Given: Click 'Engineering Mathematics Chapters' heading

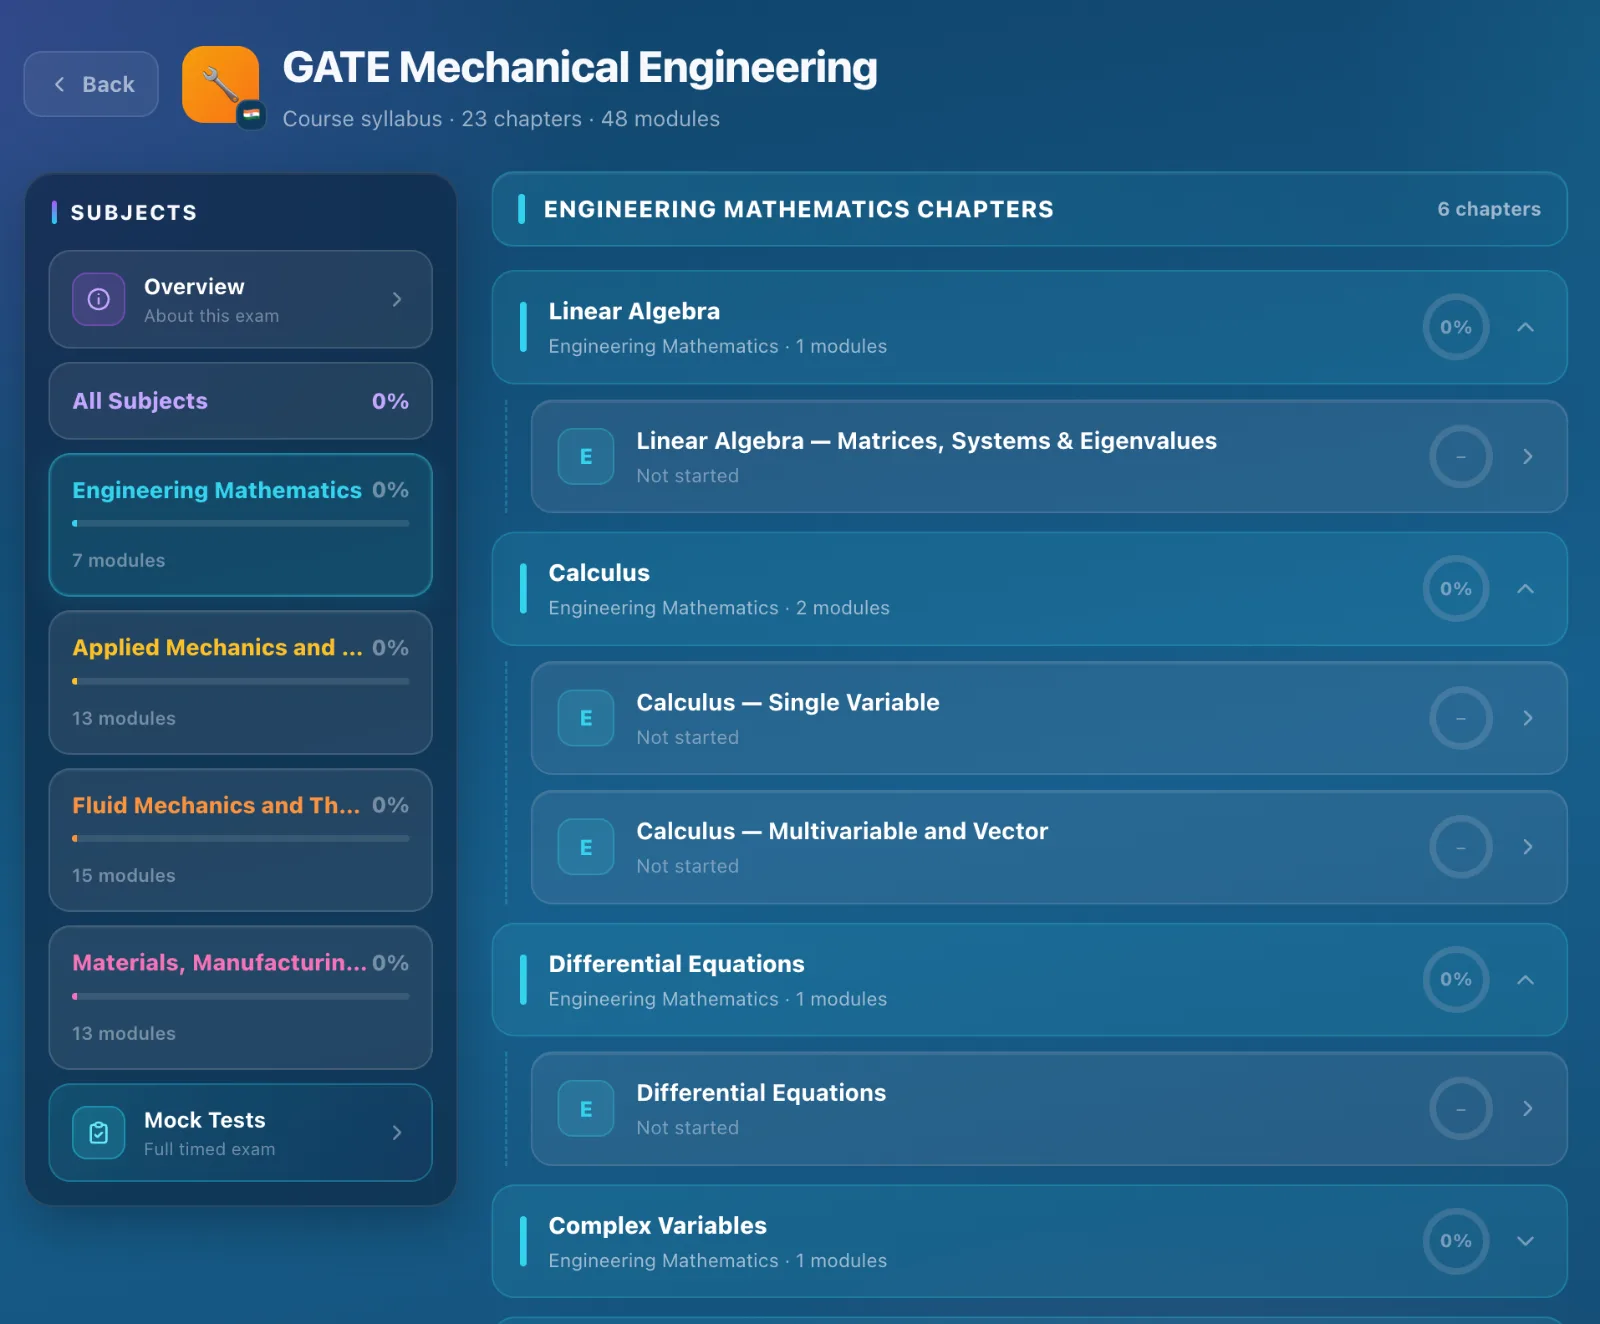Looking at the screenshot, I should (x=798, y=209).
